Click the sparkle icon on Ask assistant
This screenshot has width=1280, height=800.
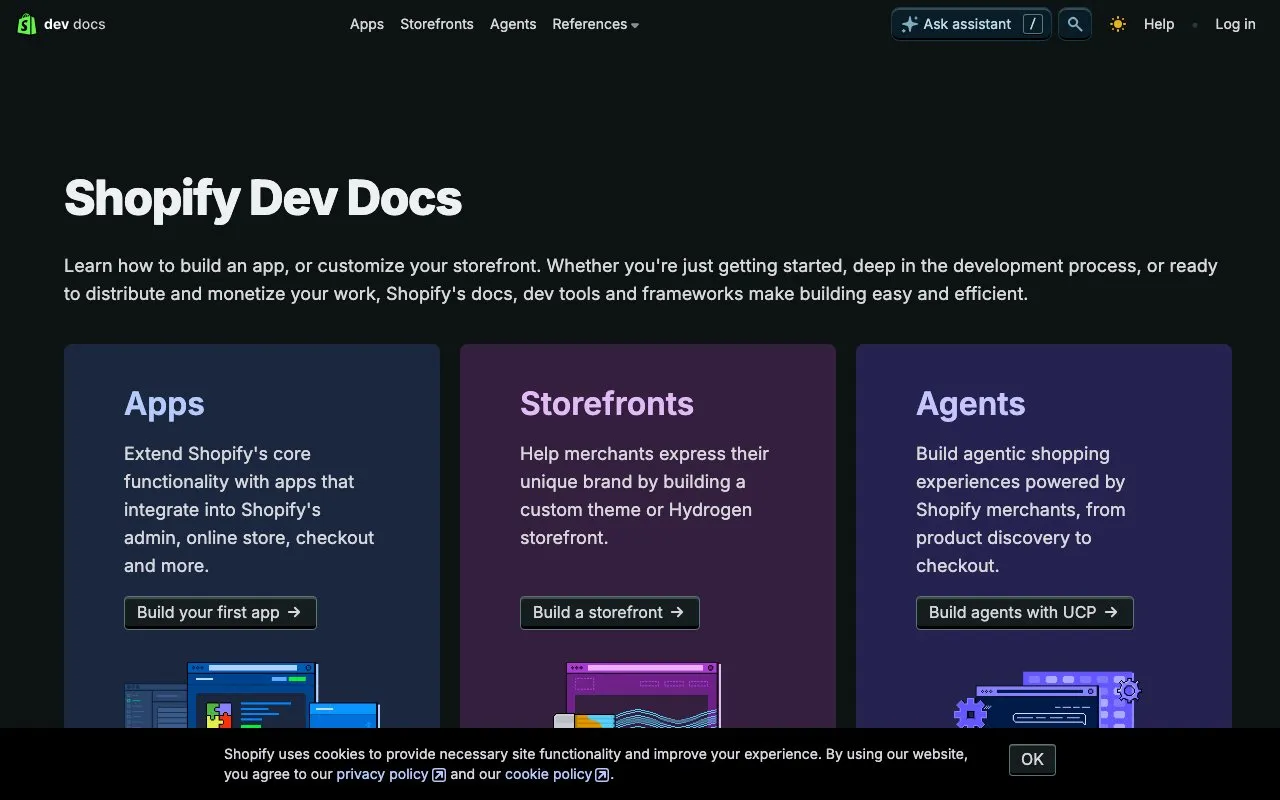click(x=909, y=24)
